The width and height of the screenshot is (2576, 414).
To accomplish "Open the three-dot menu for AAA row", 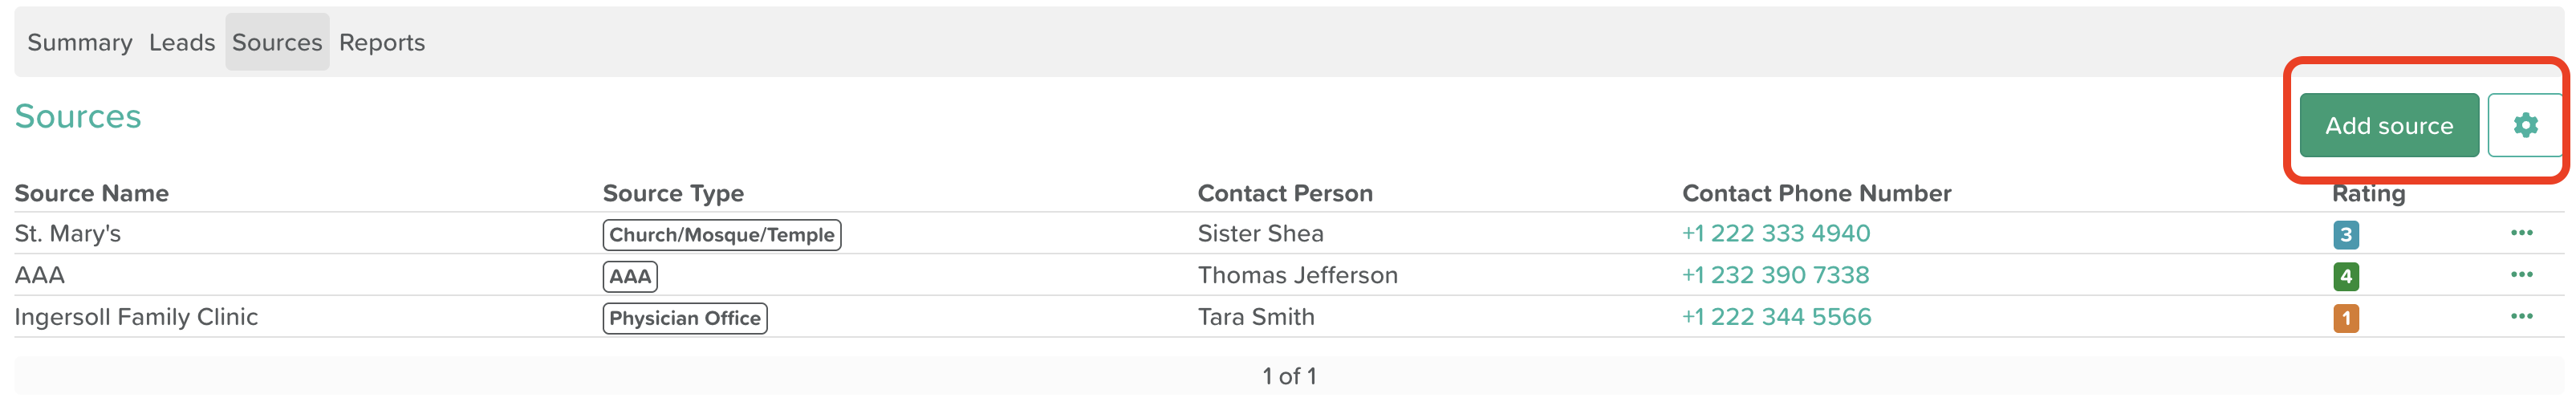I will point(2521,275).
